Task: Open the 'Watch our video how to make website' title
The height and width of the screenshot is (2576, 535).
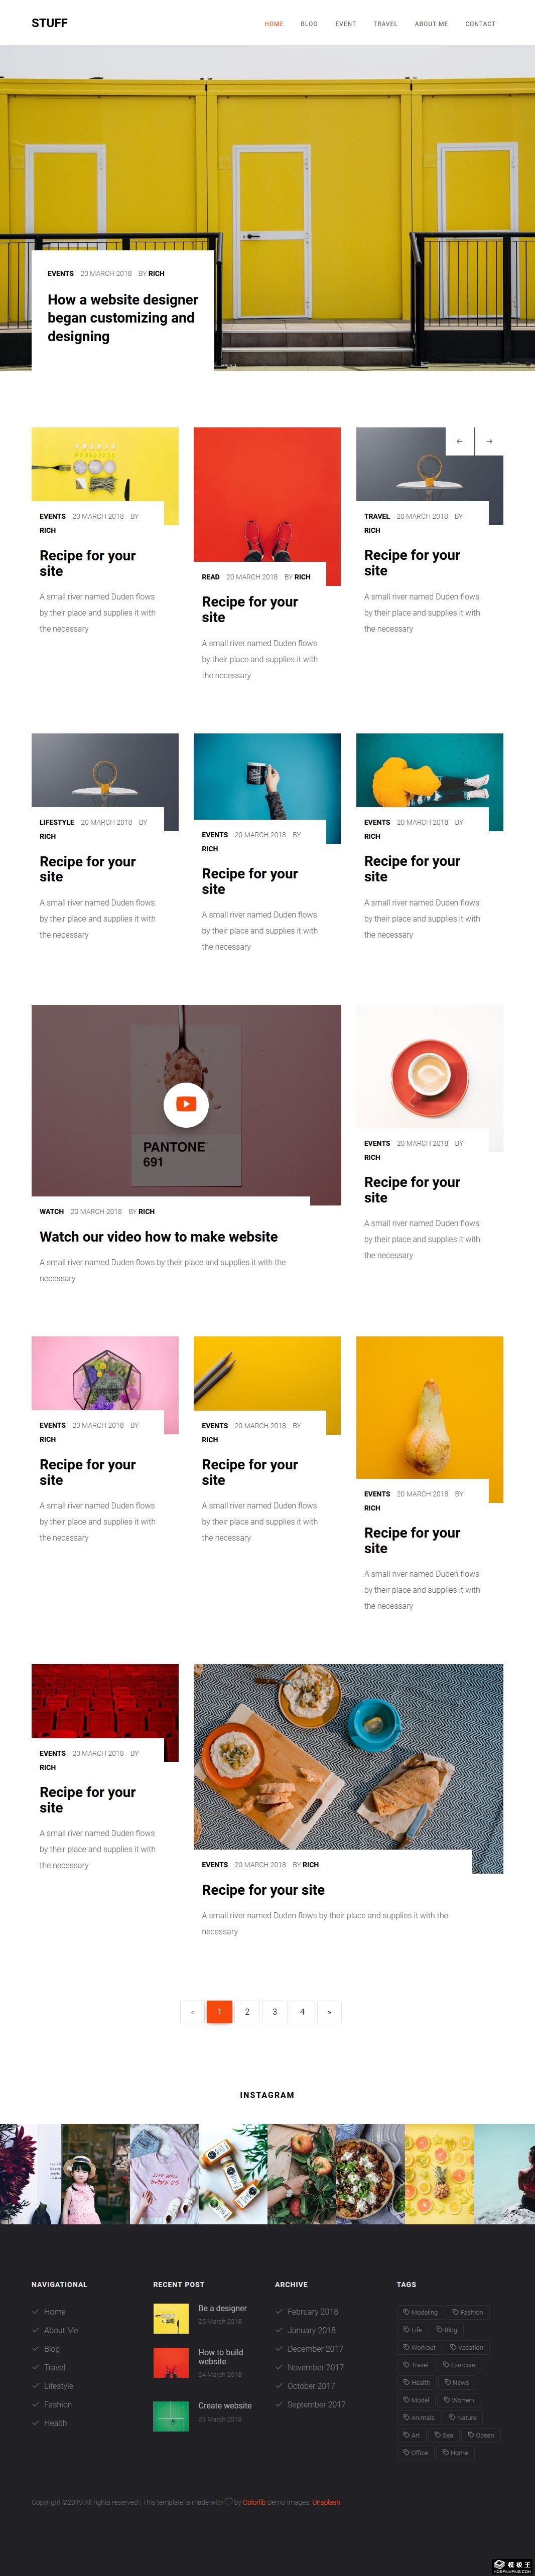Action: (x=159, y=1237)
